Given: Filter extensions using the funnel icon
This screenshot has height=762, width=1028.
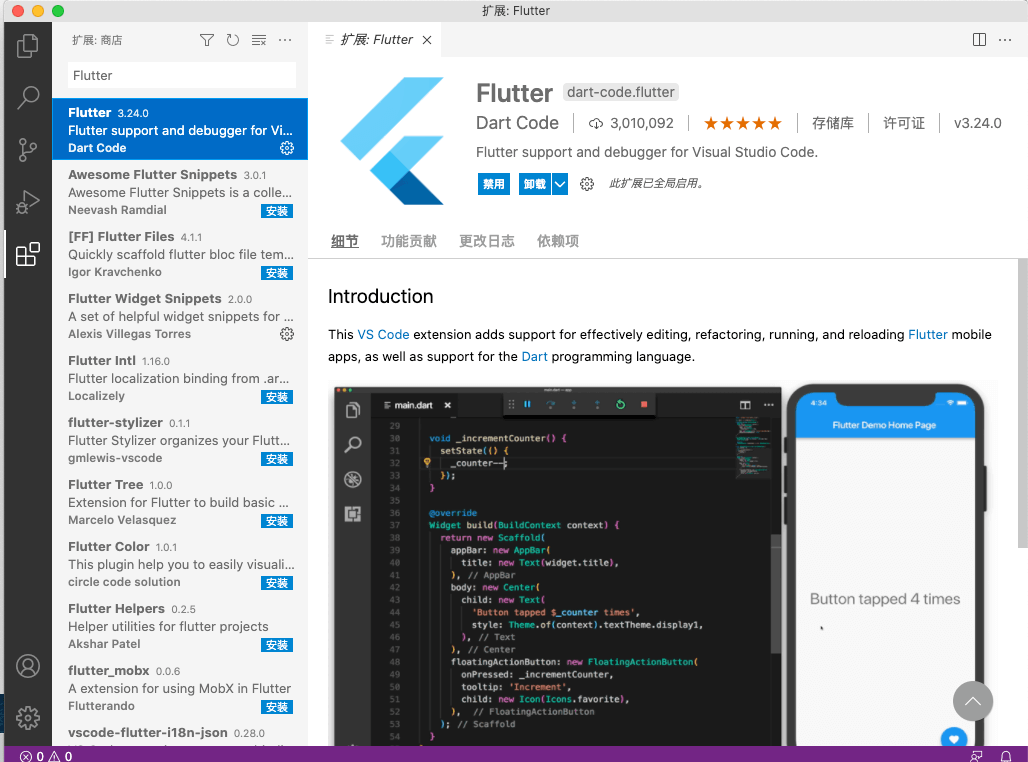Looking at the screenshot, I should 207,40.
